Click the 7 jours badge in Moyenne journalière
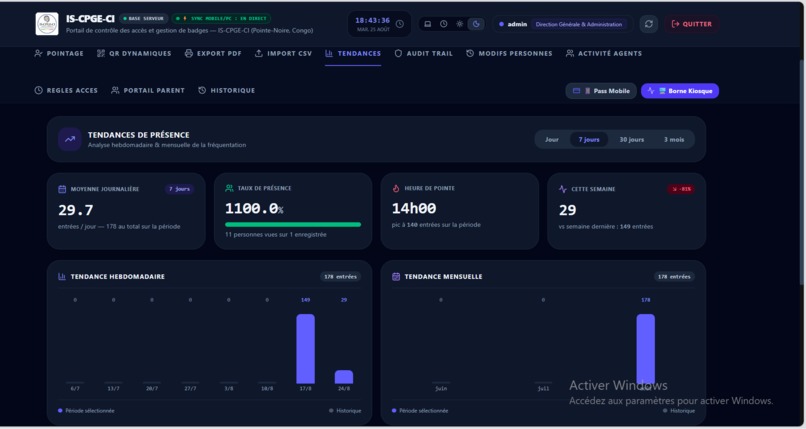806x429 pixels. (x=179, y=189)
